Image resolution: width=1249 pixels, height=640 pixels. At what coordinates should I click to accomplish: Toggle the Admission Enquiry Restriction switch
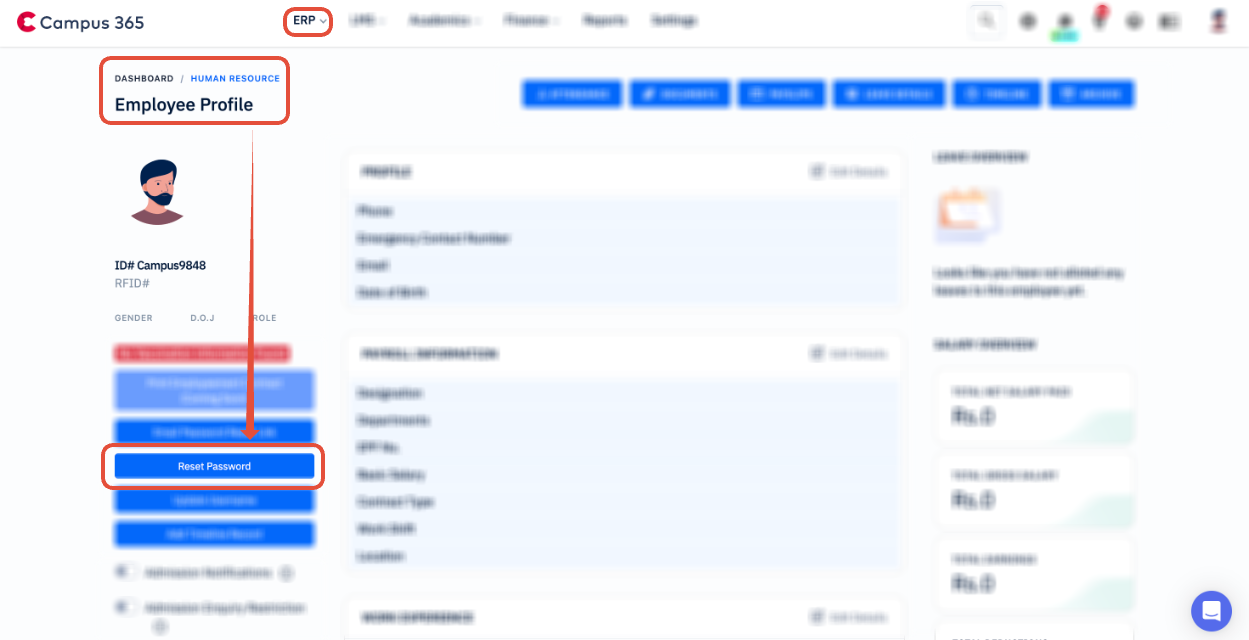click(x=126, y=606)
